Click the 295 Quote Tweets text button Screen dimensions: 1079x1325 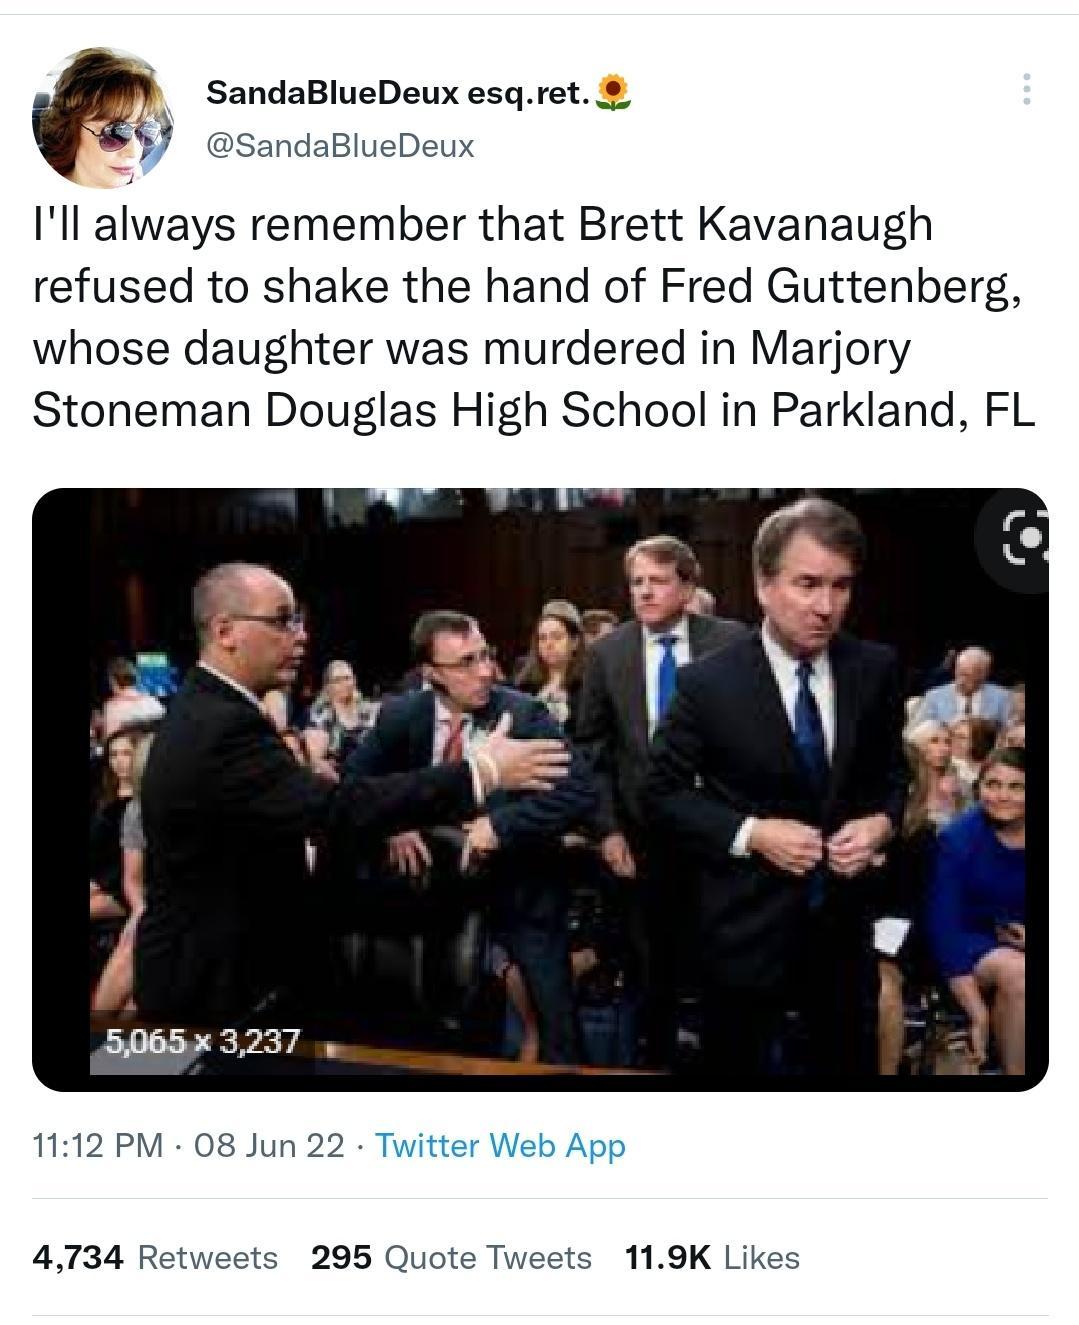(x=450, y=1258)
